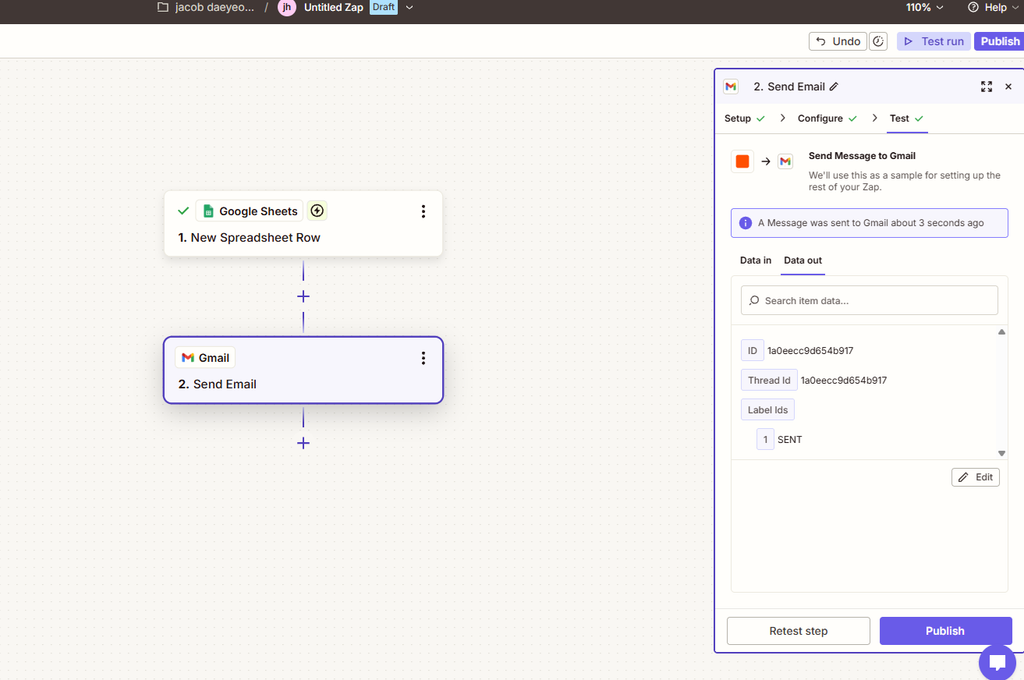The image size is (1024, 680).
Task: Select the Test tab
Action: click(906, 118)
